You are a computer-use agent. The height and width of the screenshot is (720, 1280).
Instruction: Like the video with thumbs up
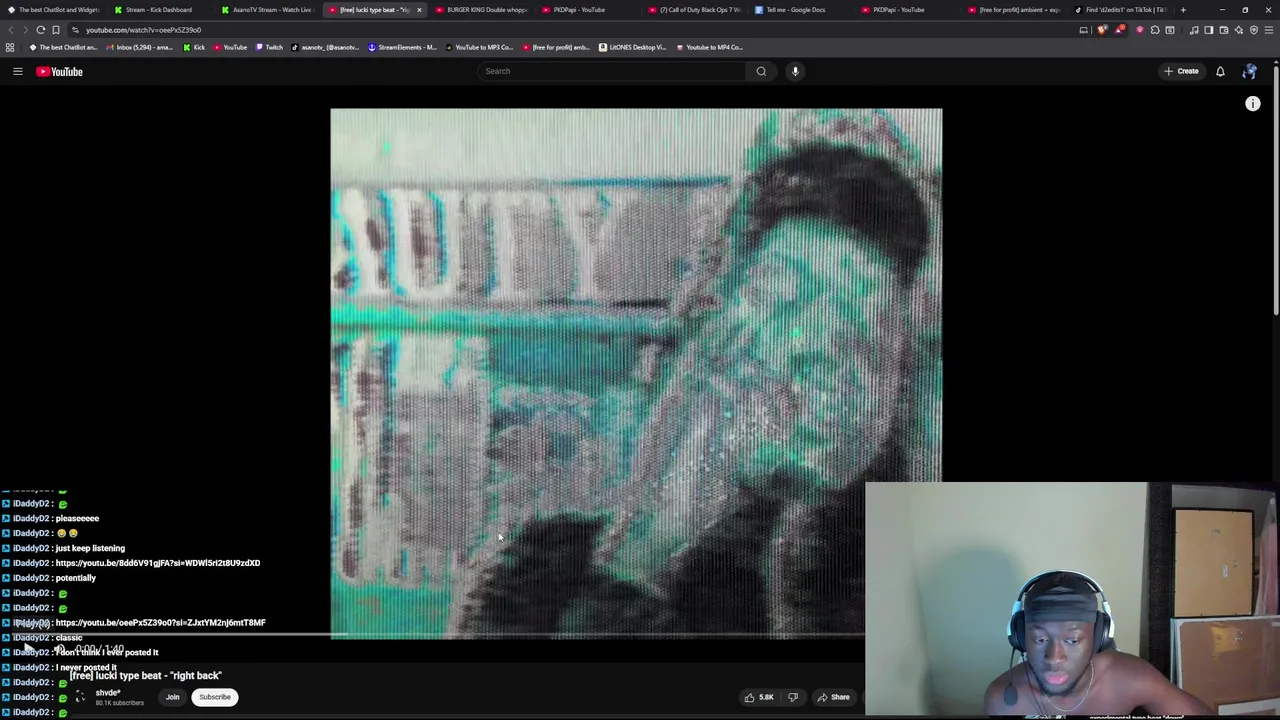(x=749, y=697)
